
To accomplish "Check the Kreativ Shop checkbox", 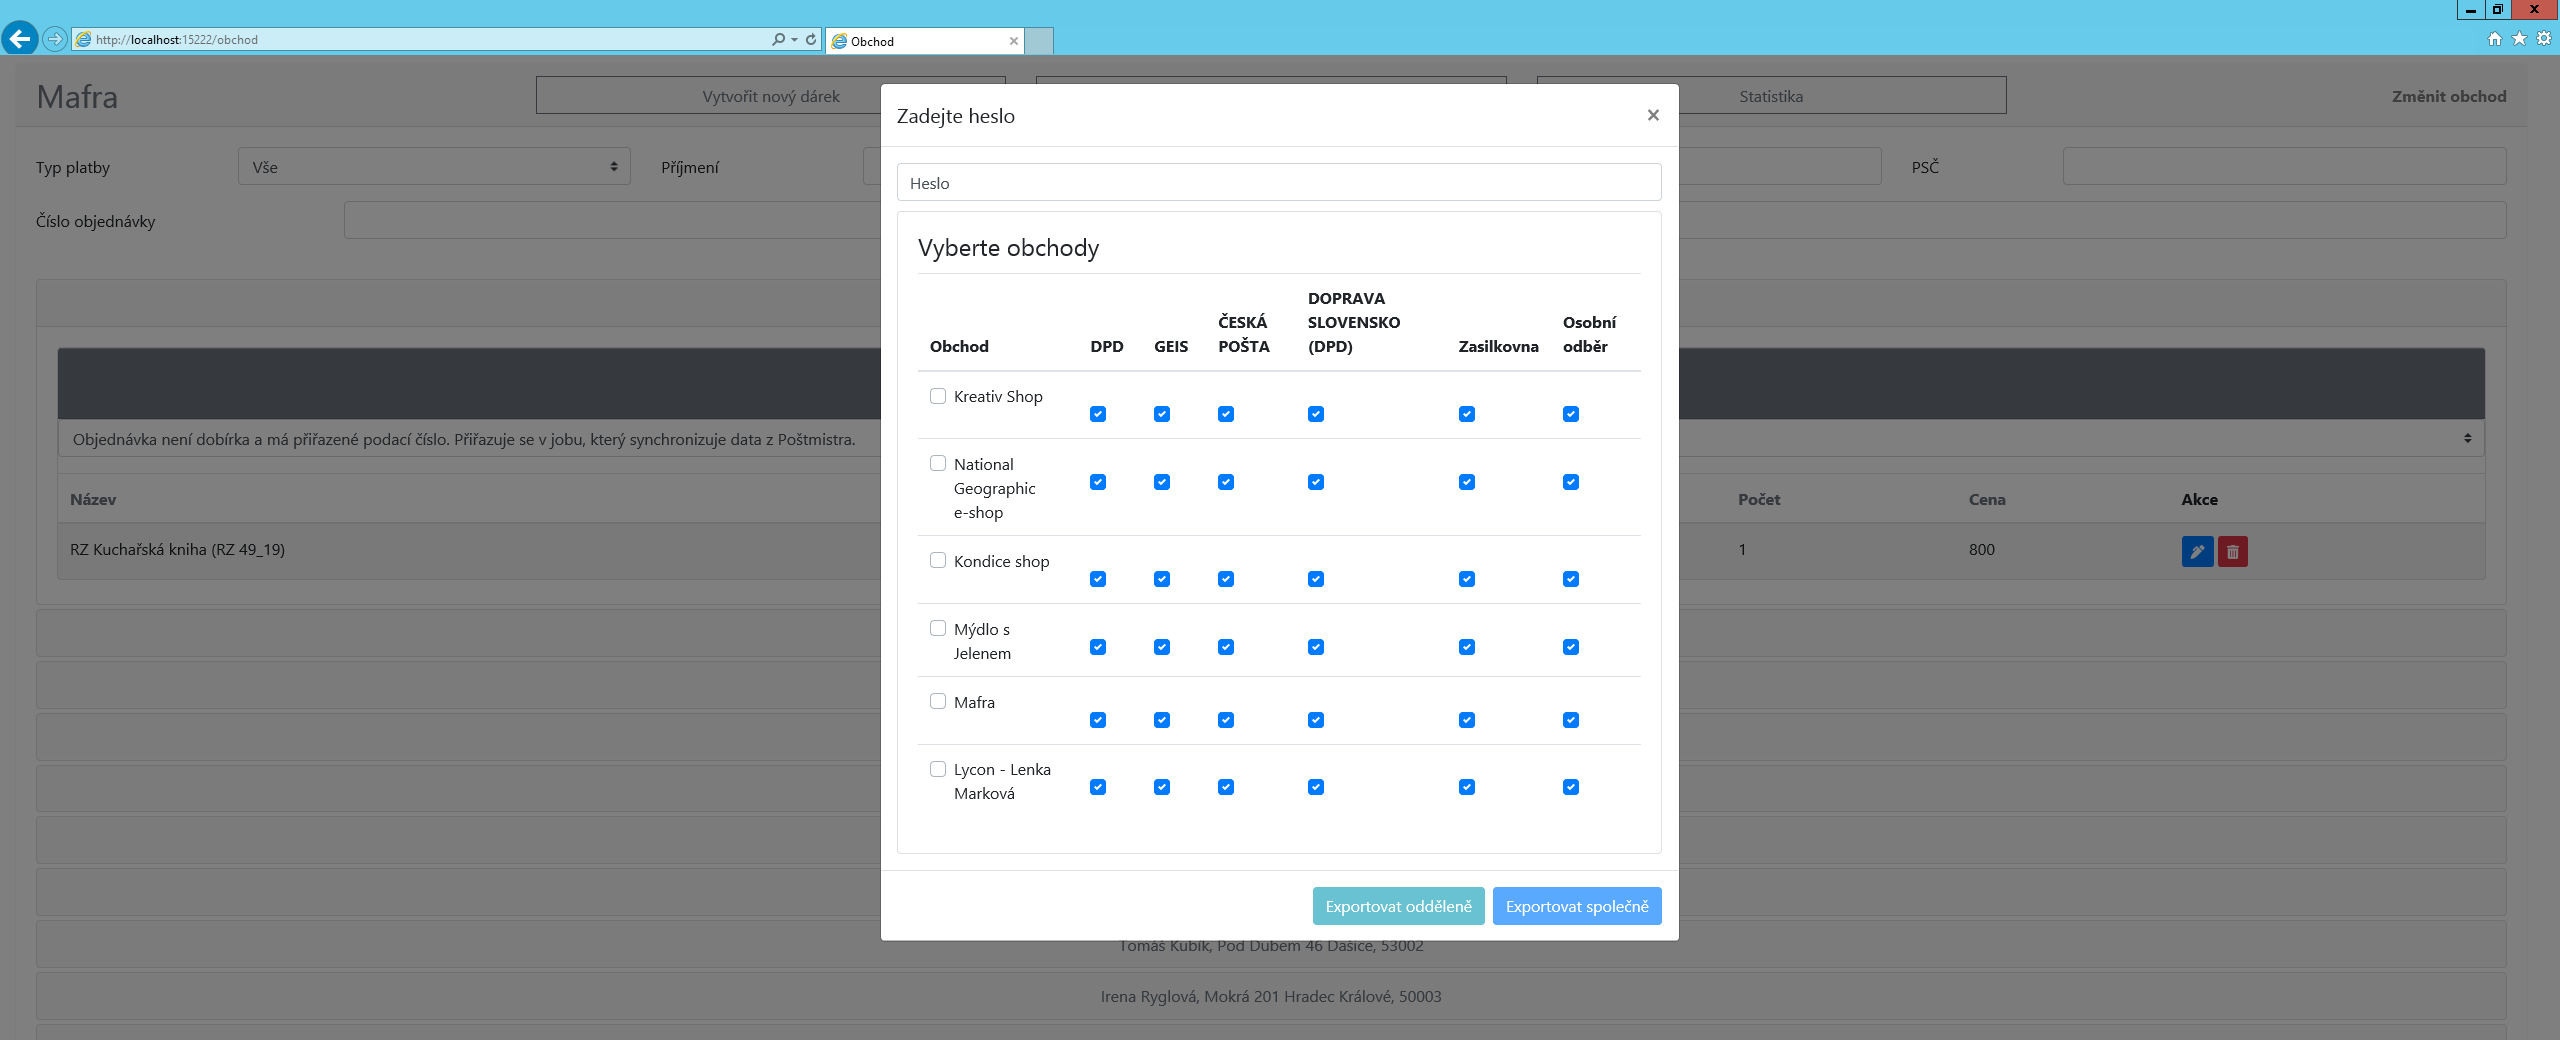I will [938, 396].
